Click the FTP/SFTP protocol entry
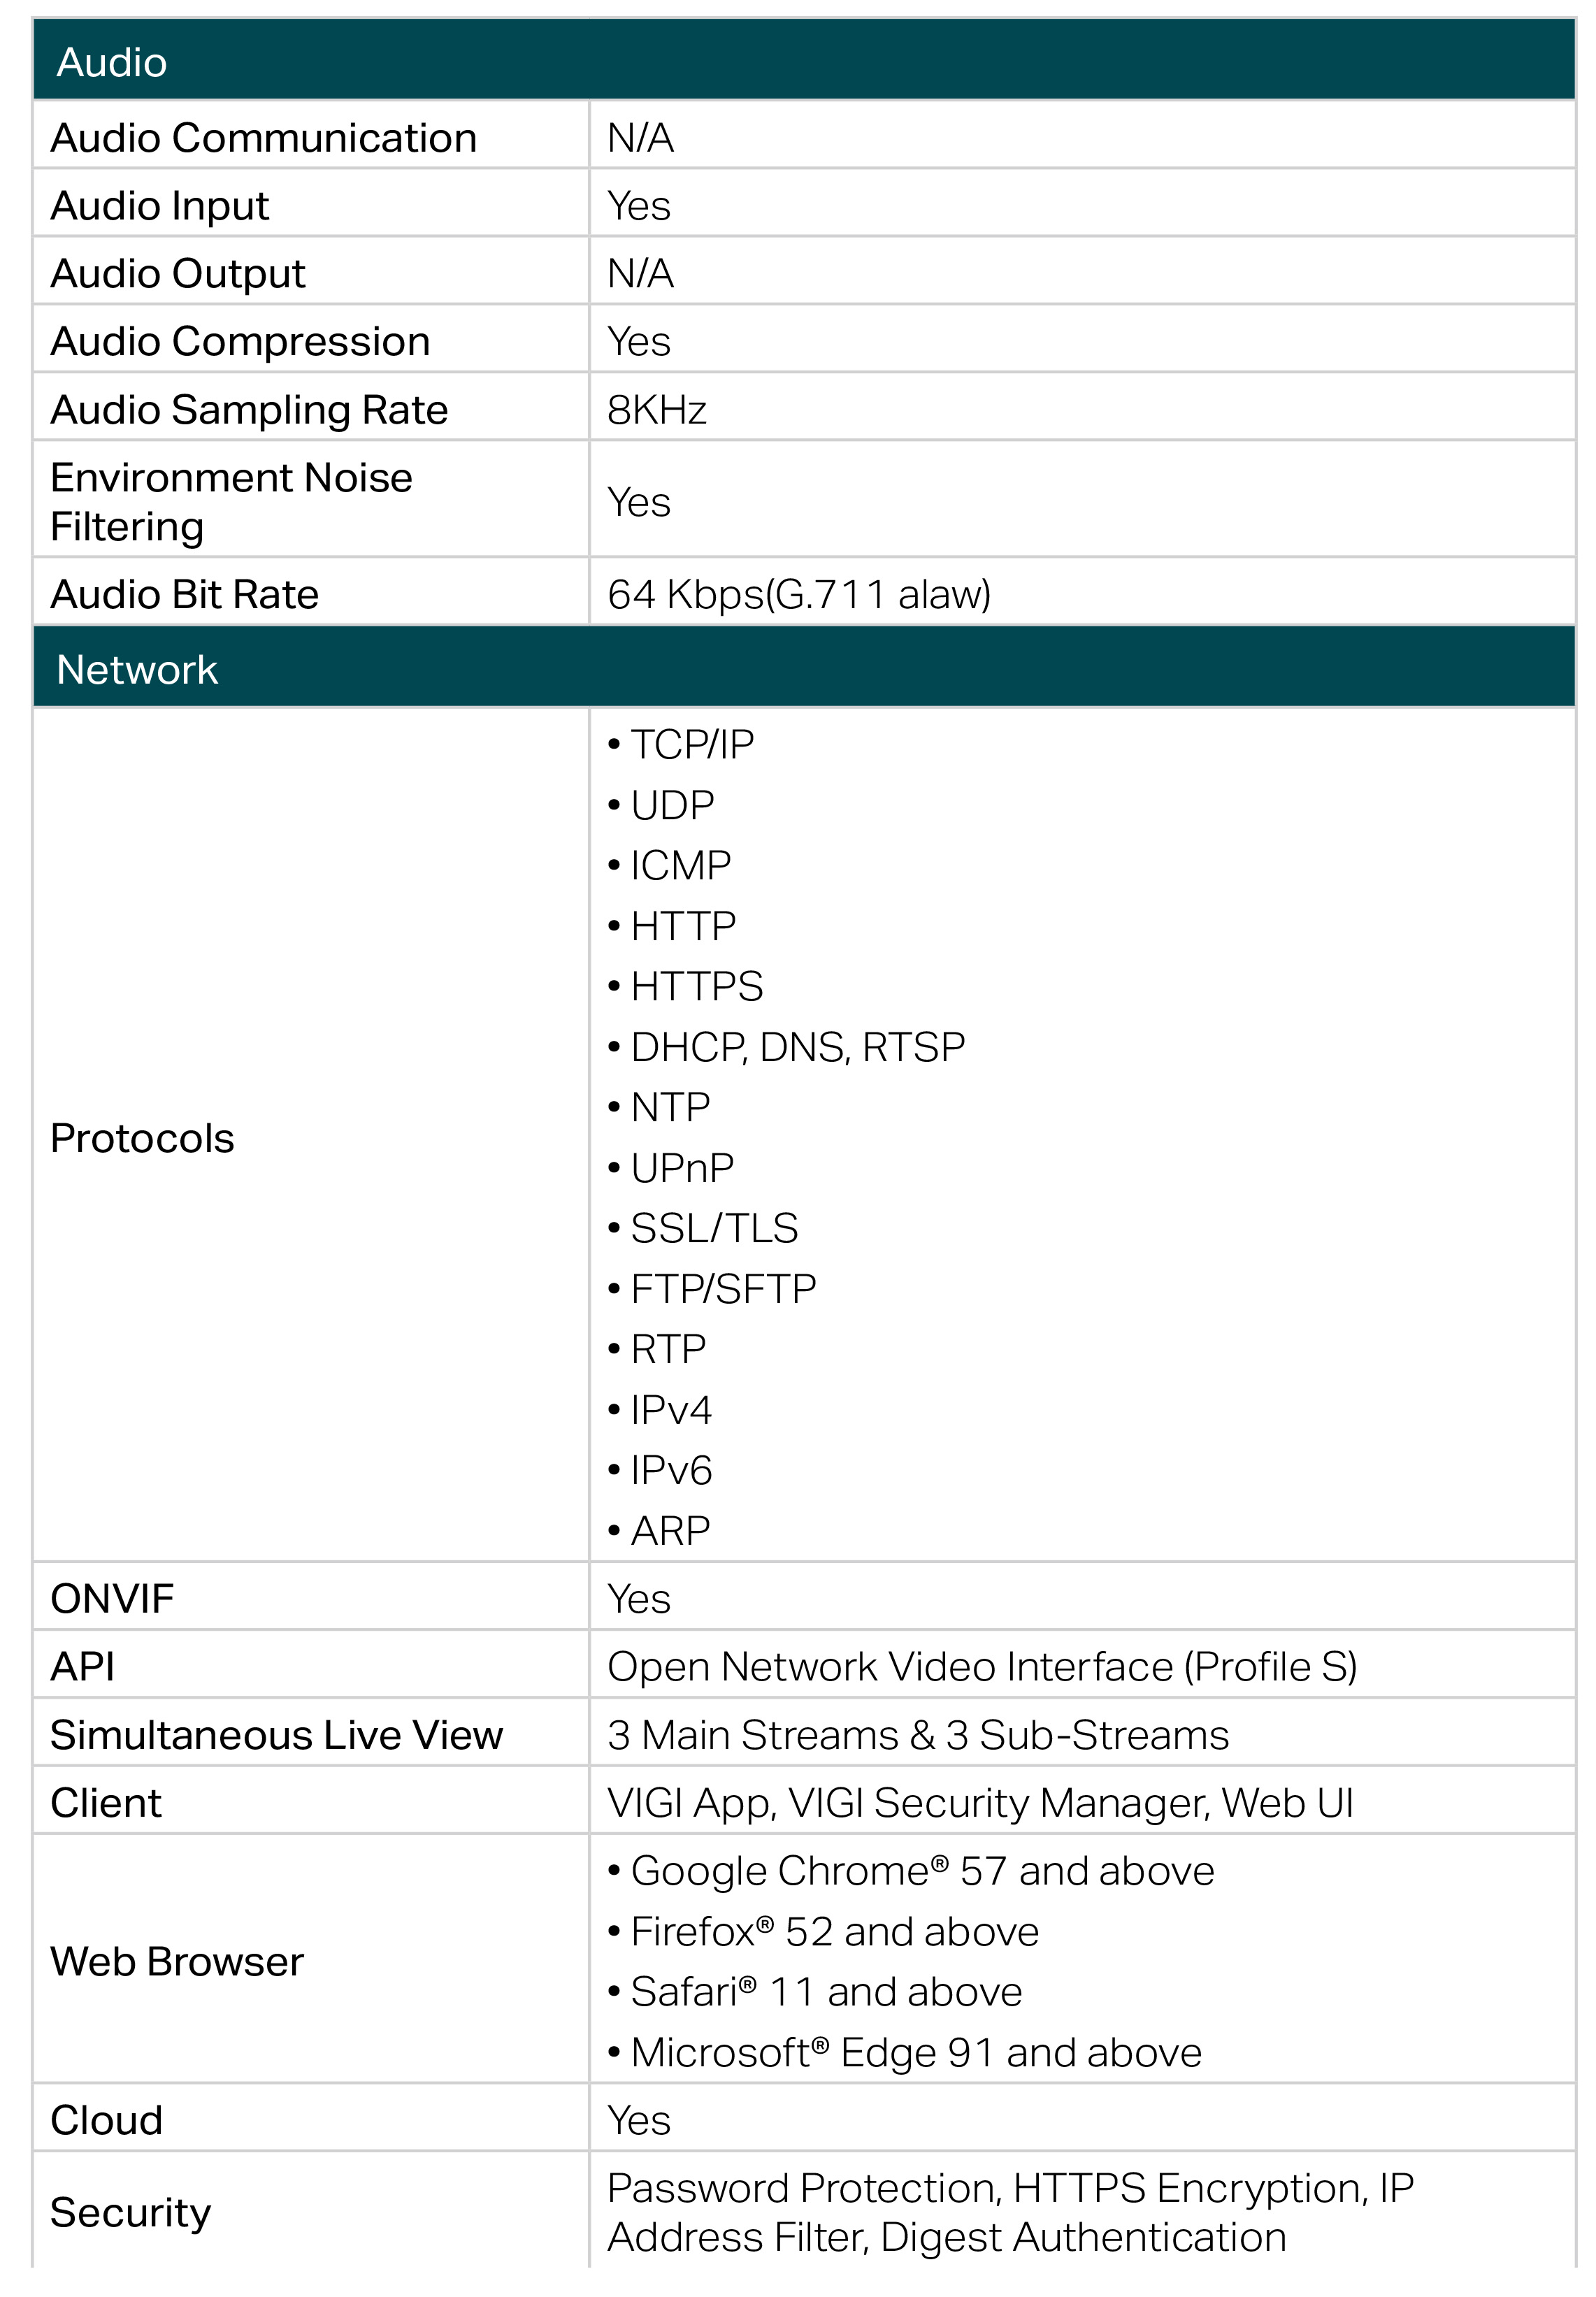The width and height of the screenshot is (1596, 2297). point(723,1290)
